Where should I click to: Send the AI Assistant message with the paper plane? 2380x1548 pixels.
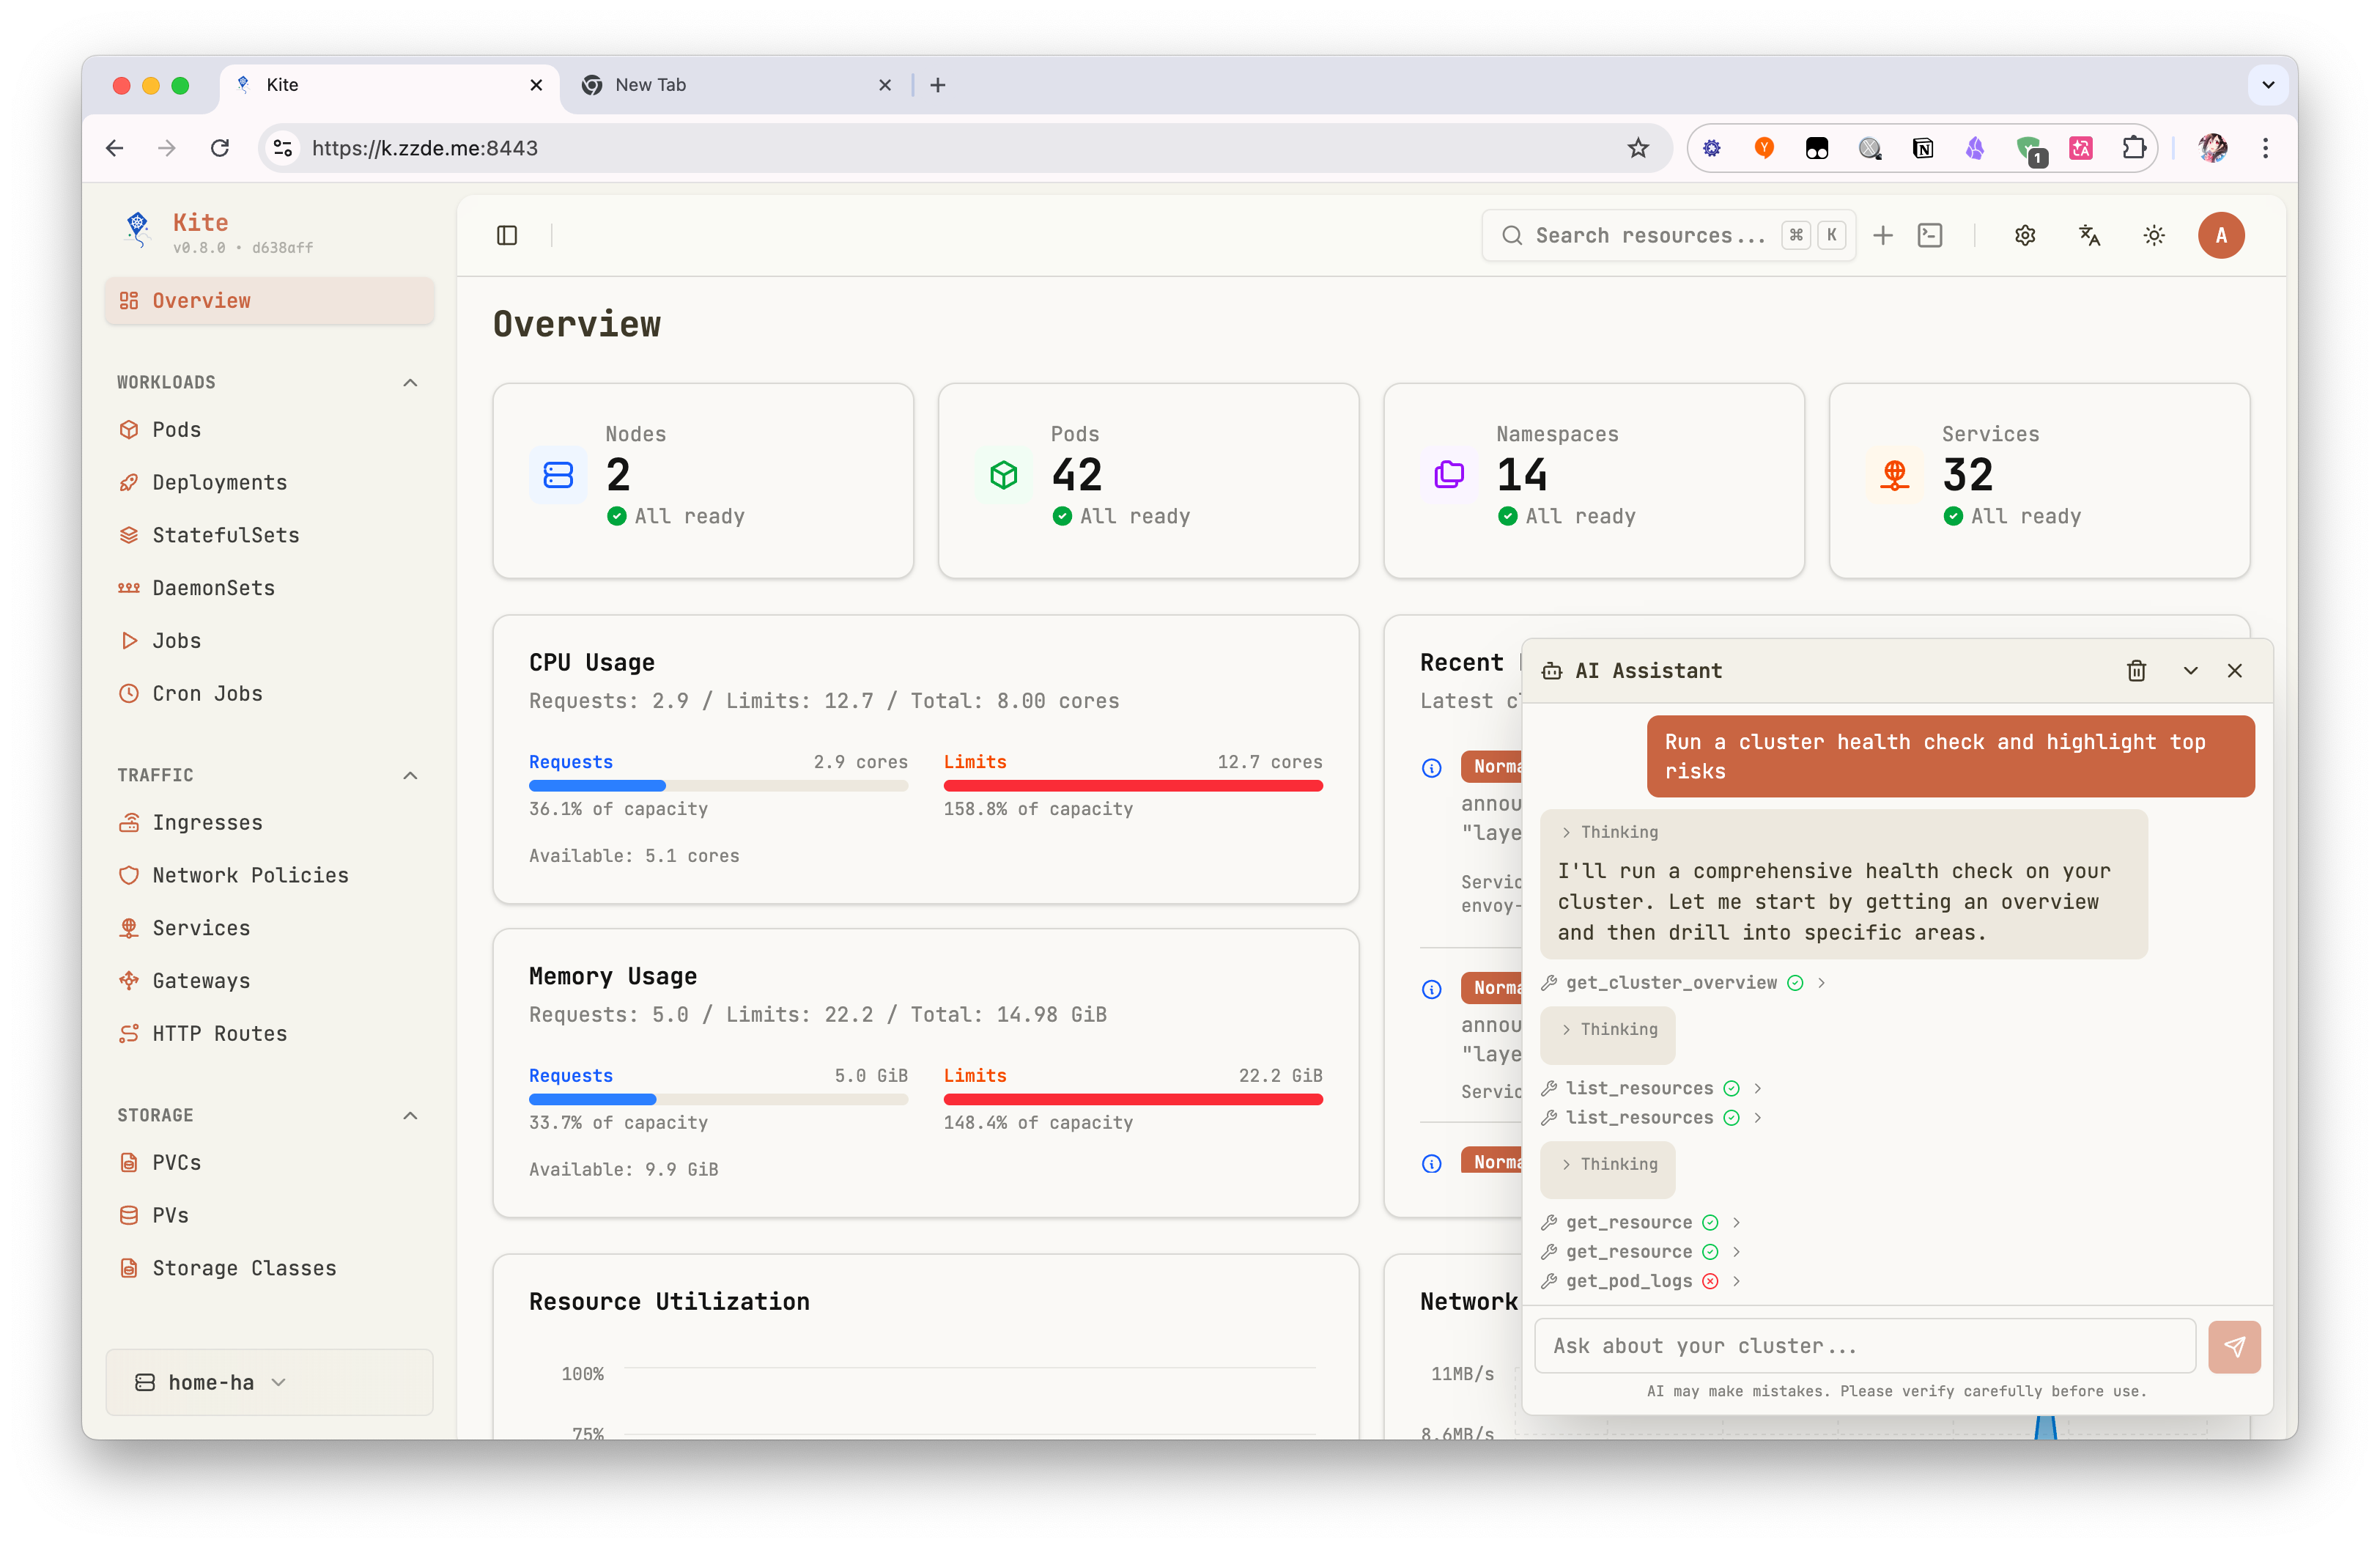point(2235,1346)
